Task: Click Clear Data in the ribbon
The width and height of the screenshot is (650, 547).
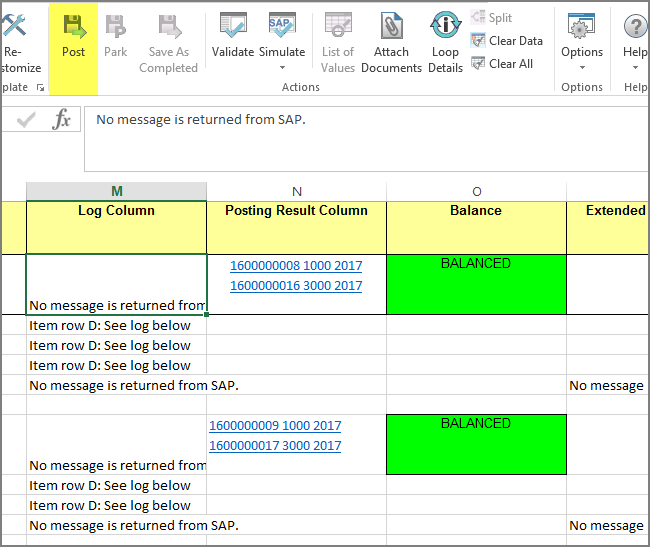Action: 507,41
